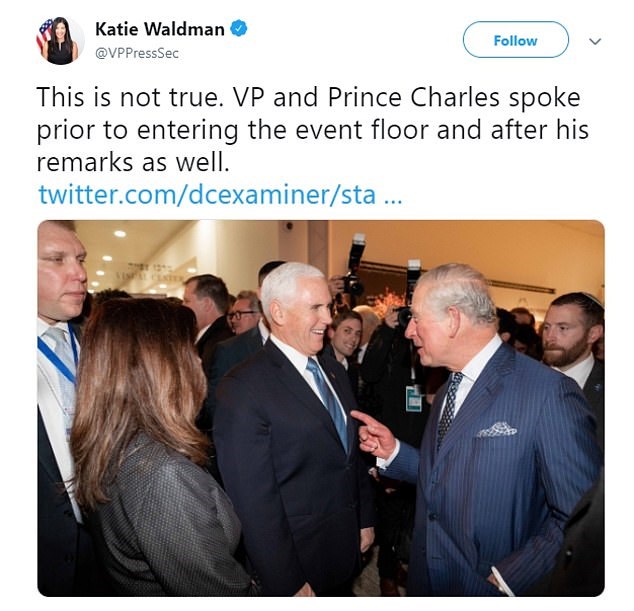This screenshot has height=611, width=634.
Task: Open Katie Waldman's profile avatar
Action: pos(60,41)
